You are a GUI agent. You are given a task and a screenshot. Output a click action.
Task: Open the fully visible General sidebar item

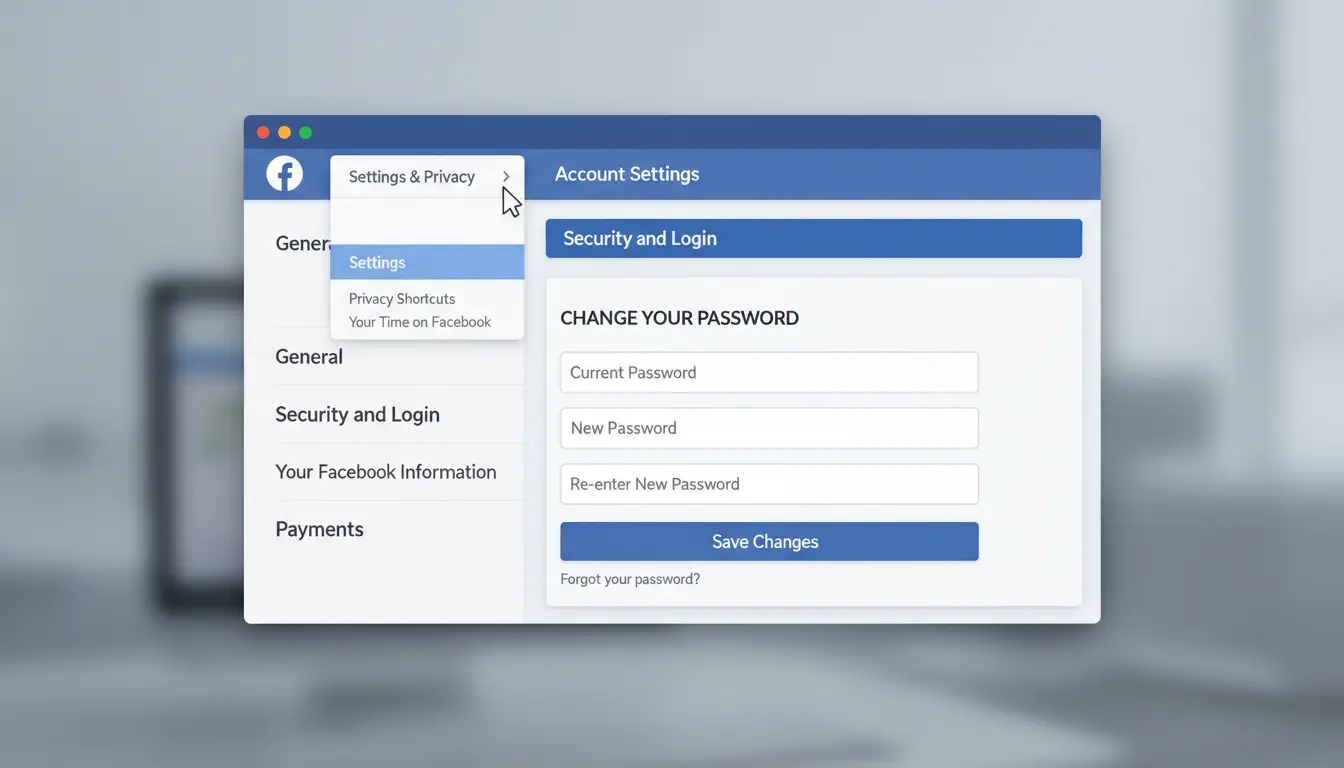[x=309, y=357]
